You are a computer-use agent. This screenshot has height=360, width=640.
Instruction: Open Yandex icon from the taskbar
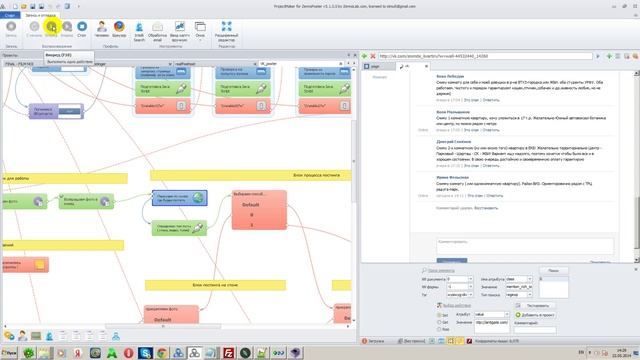coord(78,353)
